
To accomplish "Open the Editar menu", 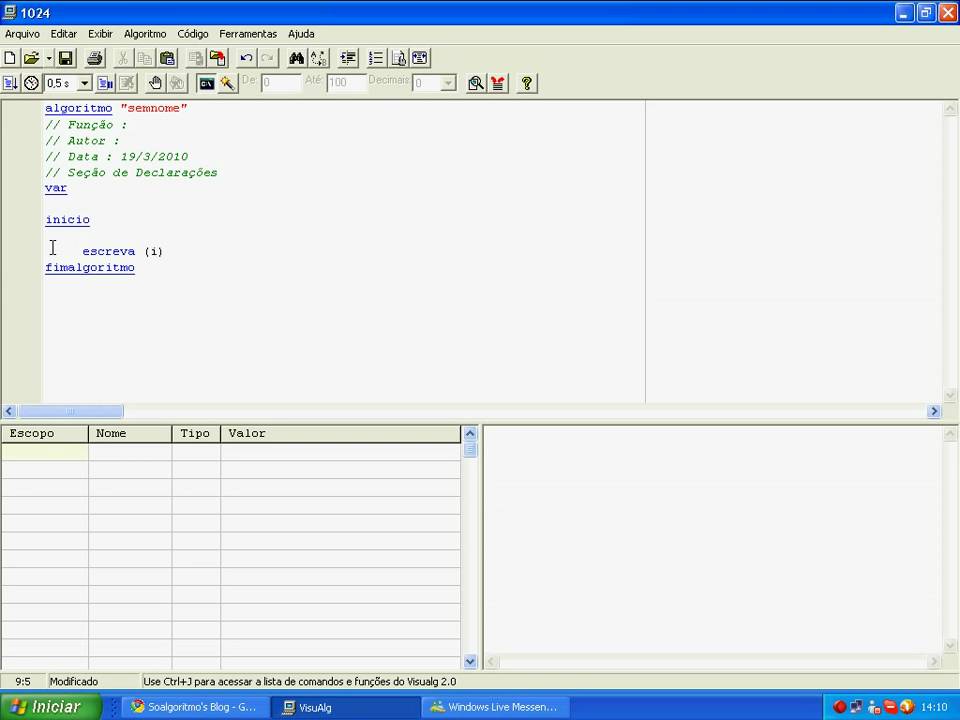I will pyautogui.click(x=64, y=34).
